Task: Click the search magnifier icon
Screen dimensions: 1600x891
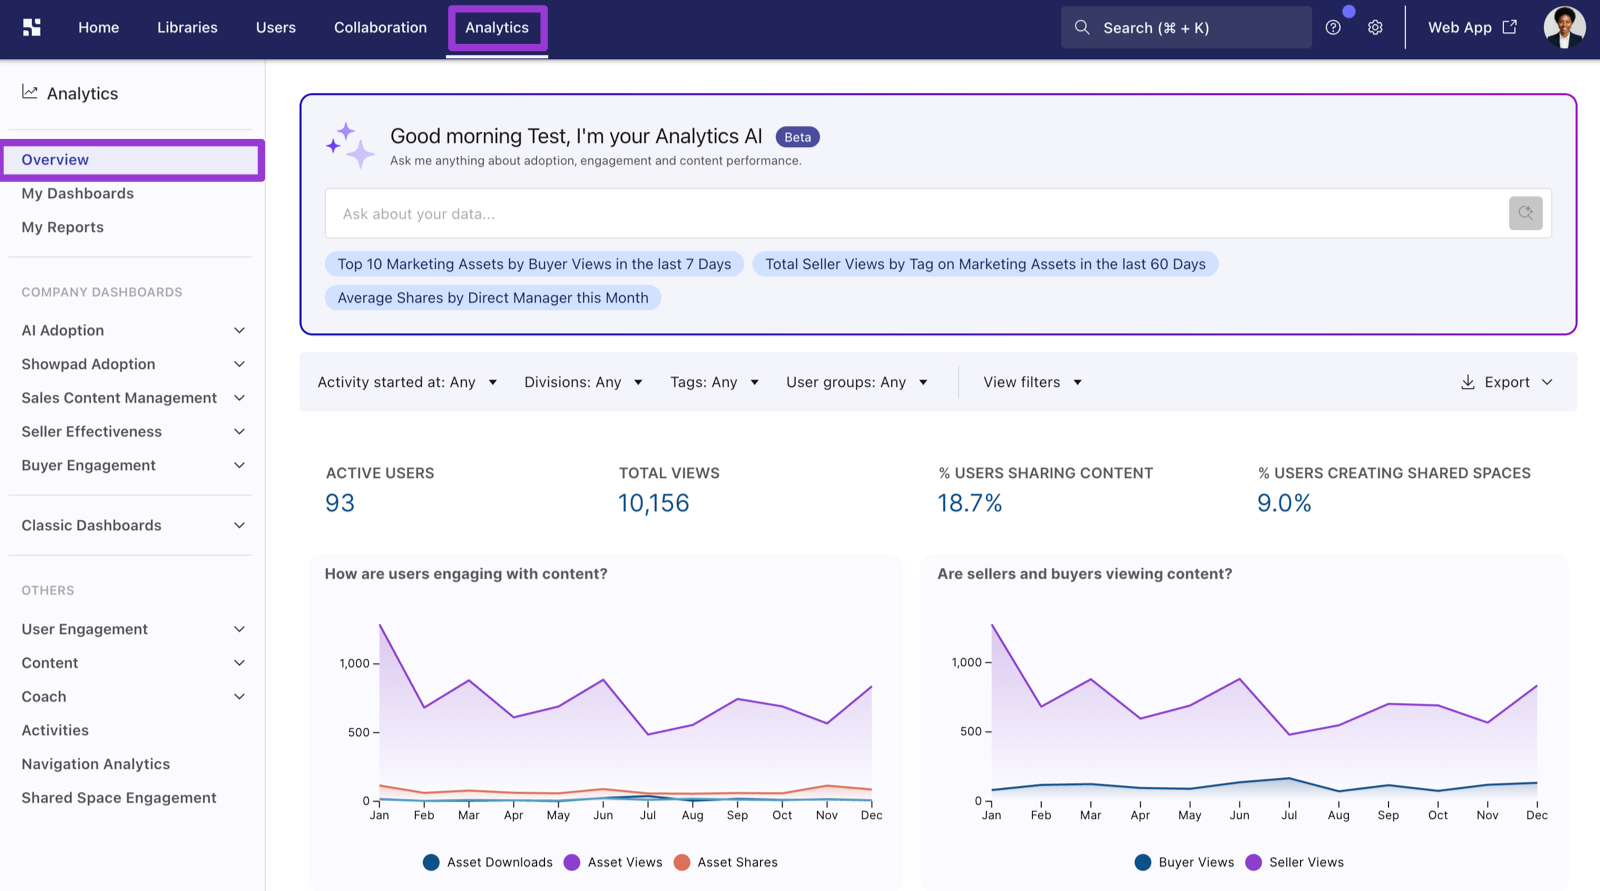Action: (x=1082, y=27)
